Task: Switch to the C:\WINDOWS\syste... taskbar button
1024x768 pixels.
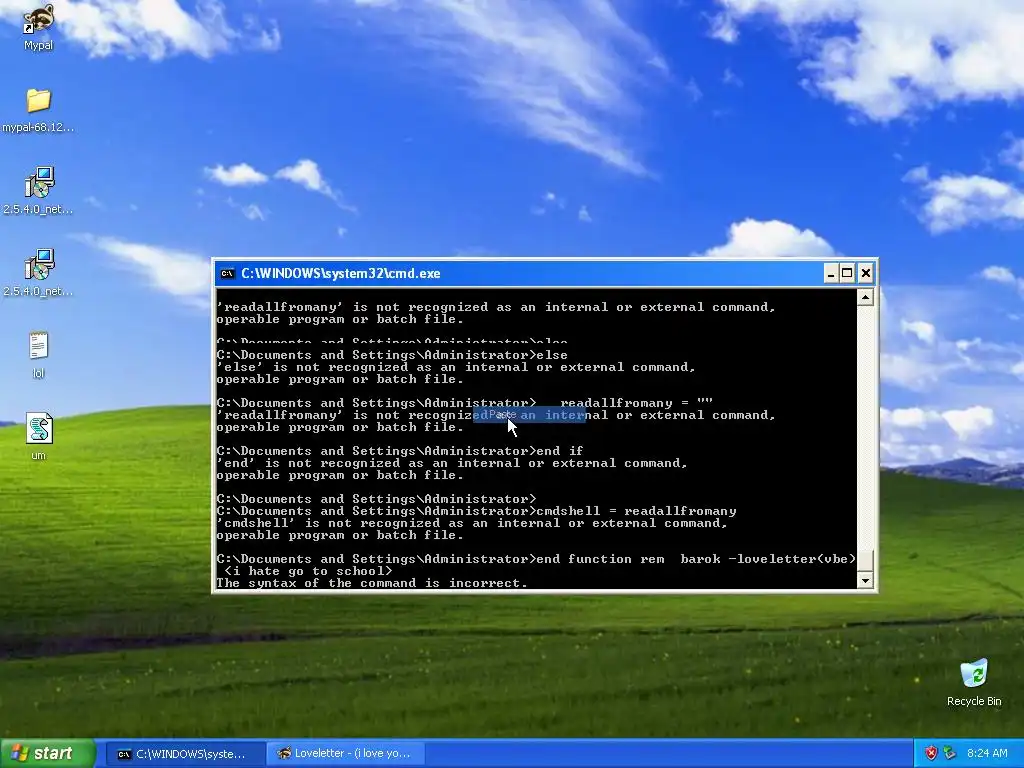Action: point(184,754)
